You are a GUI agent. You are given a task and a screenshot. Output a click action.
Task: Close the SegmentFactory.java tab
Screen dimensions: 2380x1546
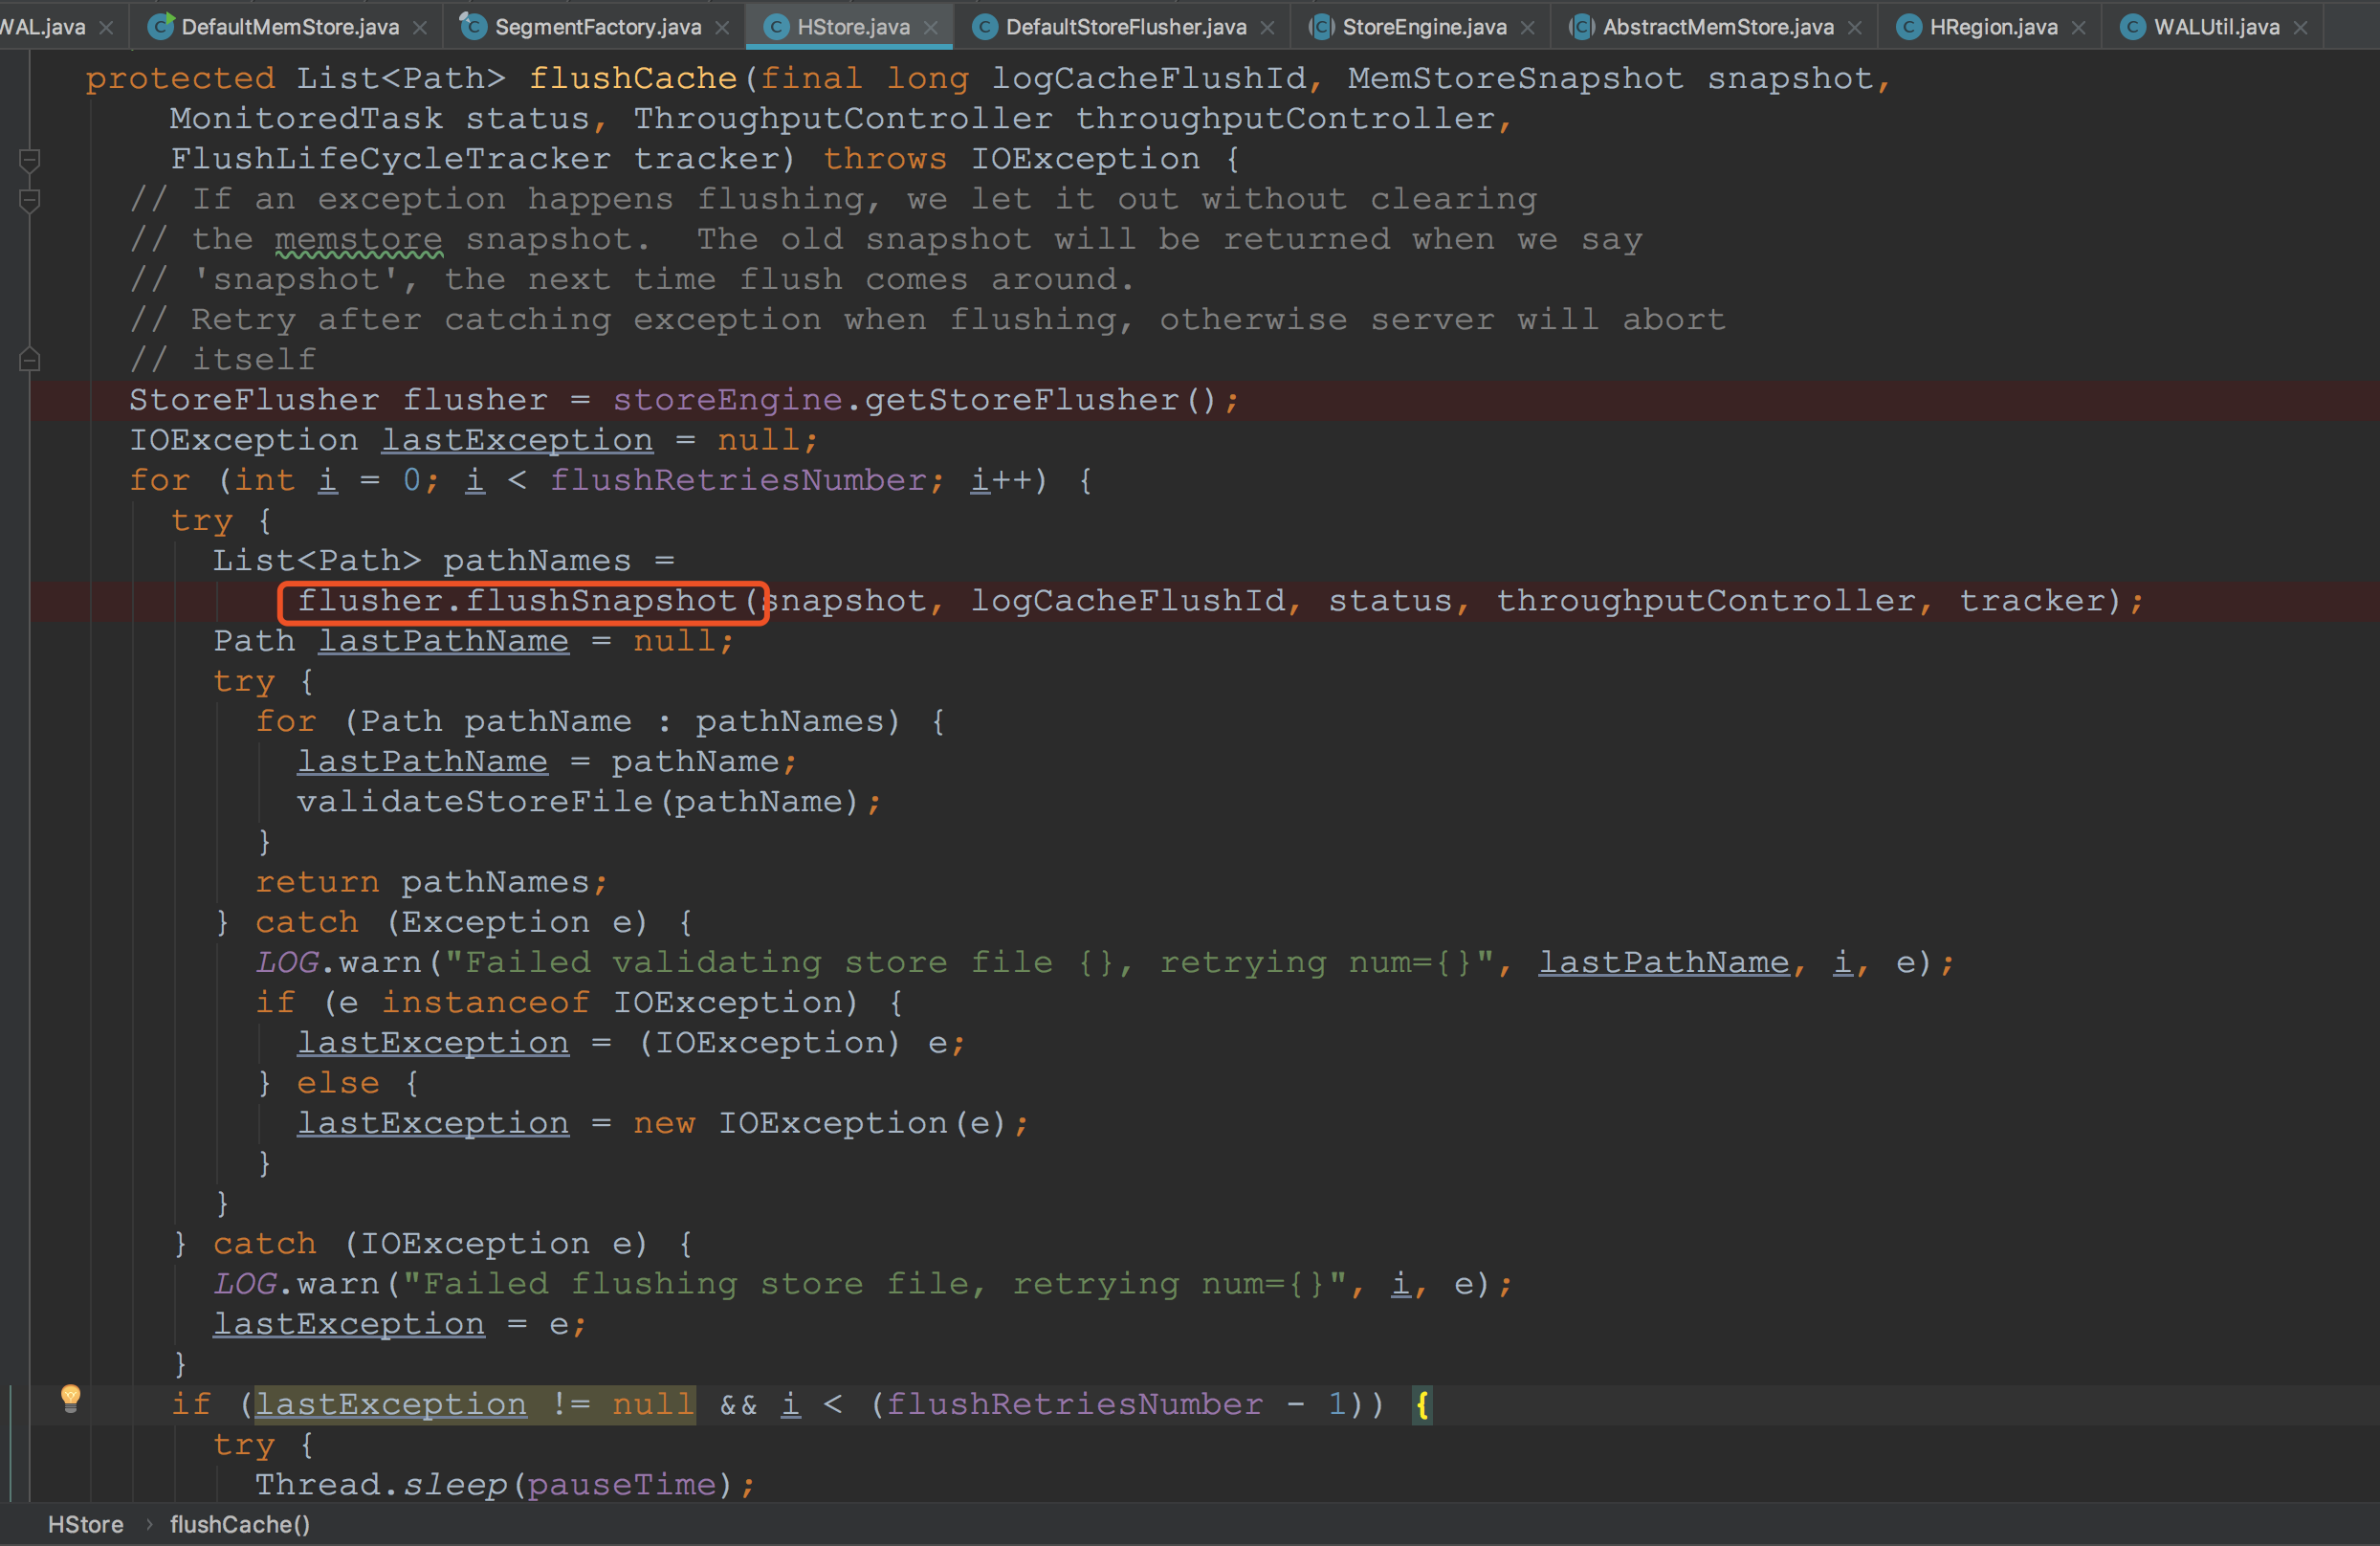pos(722,28)
